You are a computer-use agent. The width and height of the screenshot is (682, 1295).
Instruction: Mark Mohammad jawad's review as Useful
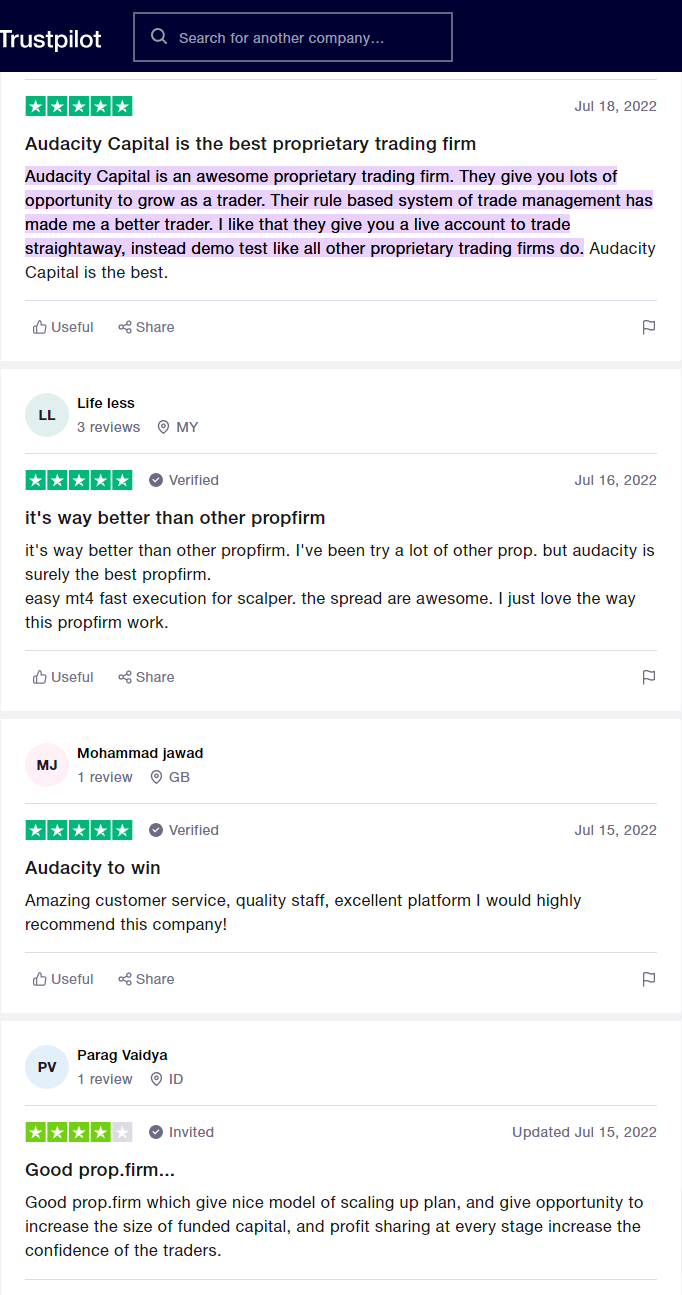63,979
